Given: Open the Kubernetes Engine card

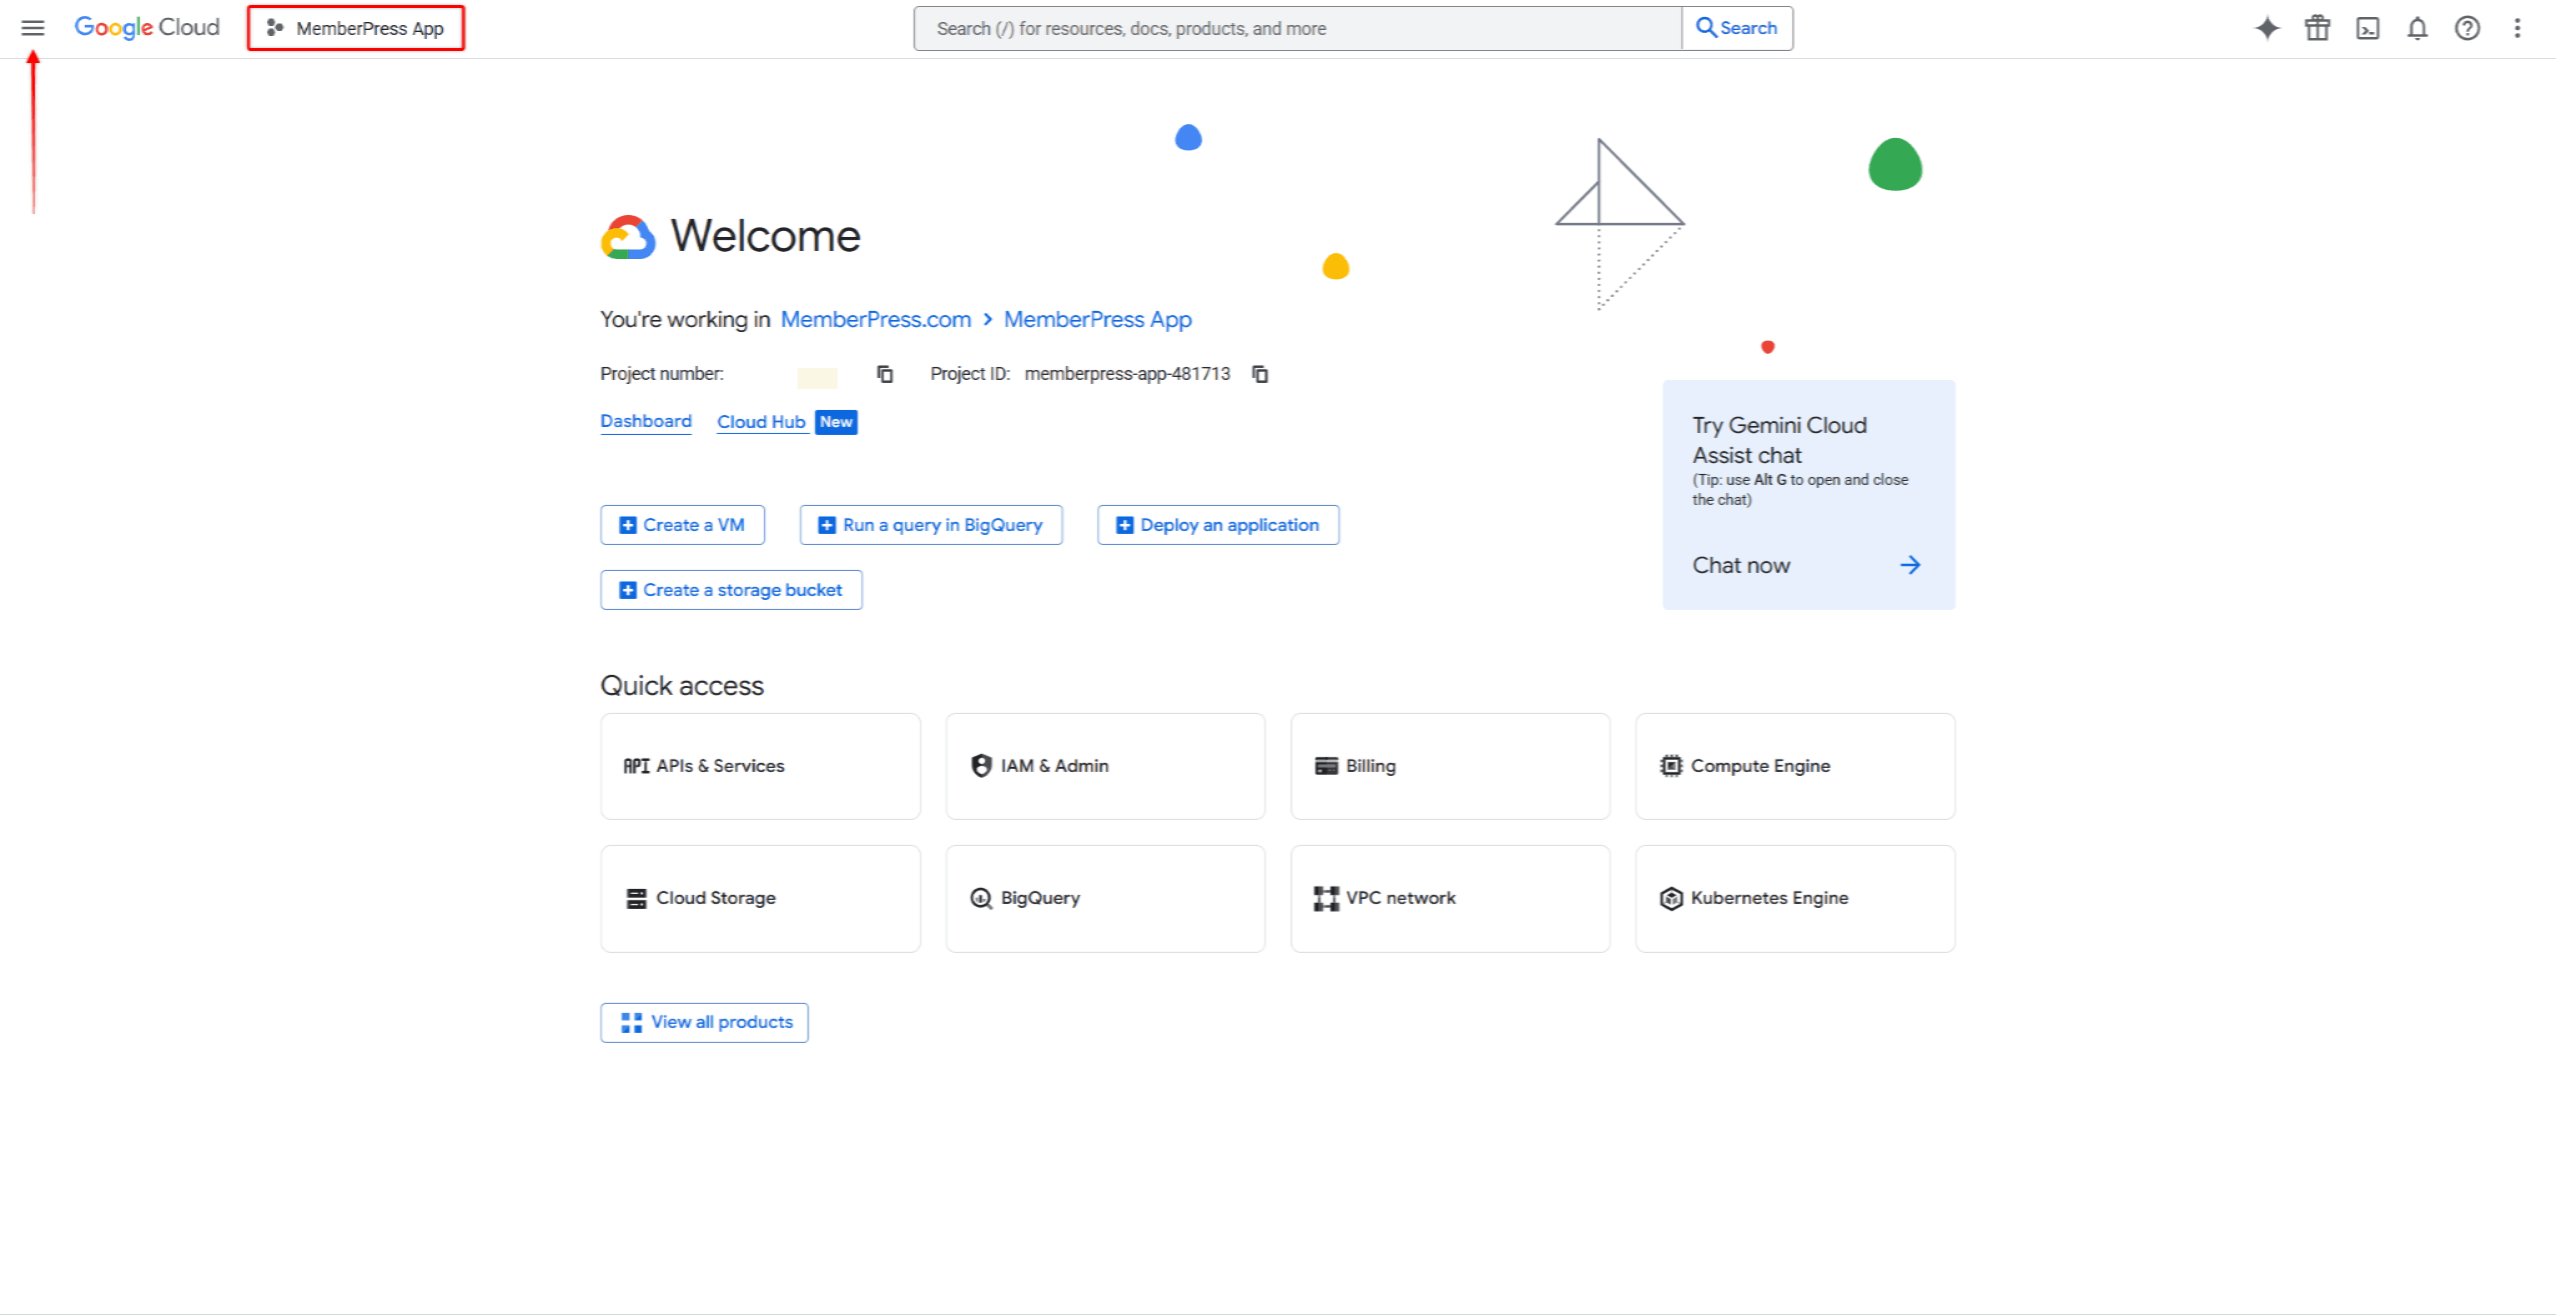Looking at the screenshot, I should 1795,898.
